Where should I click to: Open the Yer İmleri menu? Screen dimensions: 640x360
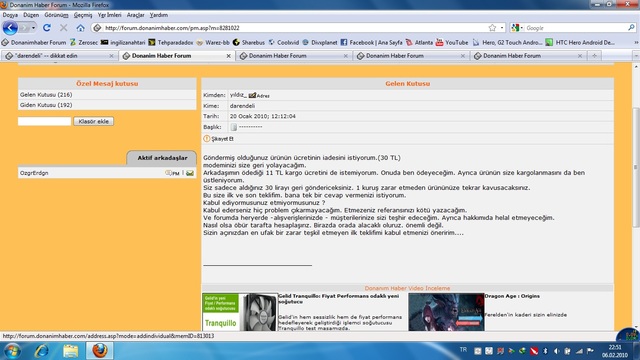[x=109, y=15]
